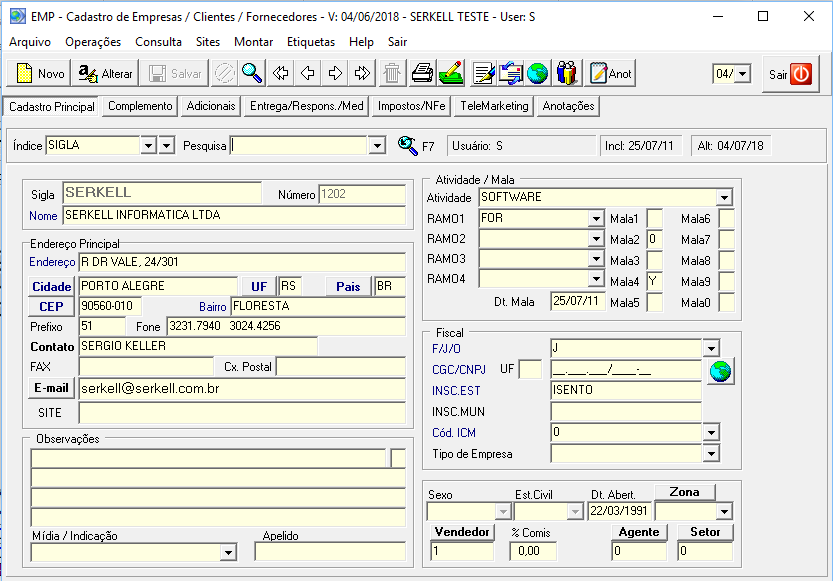Click the Pais button

point(348,287)
